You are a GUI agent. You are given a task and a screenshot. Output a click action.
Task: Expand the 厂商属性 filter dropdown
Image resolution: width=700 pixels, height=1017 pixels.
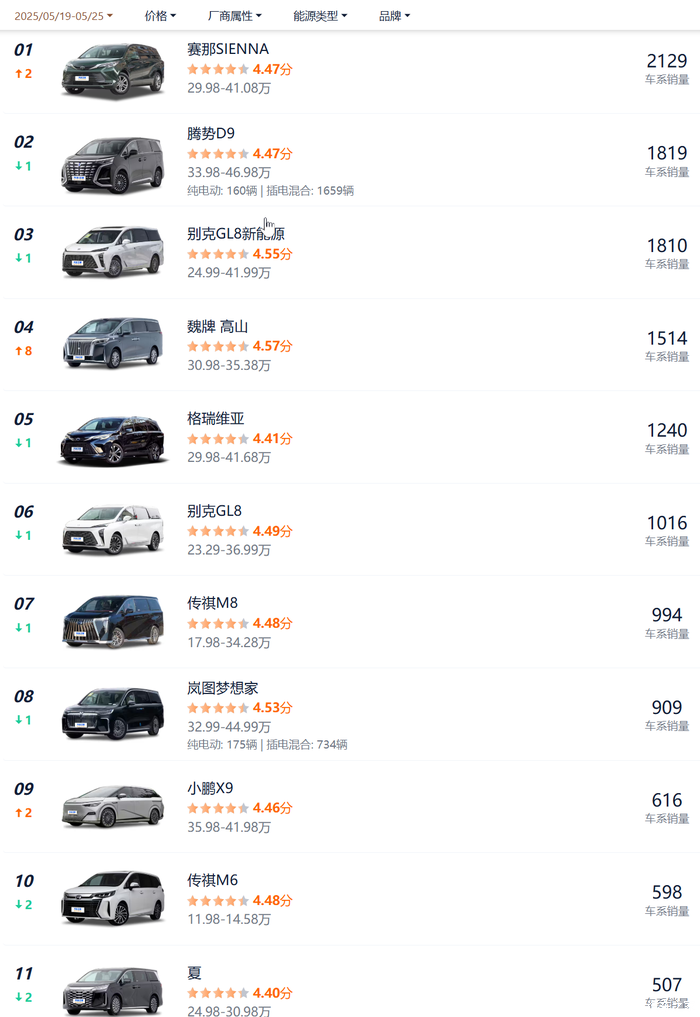click(x=234, y=16)
